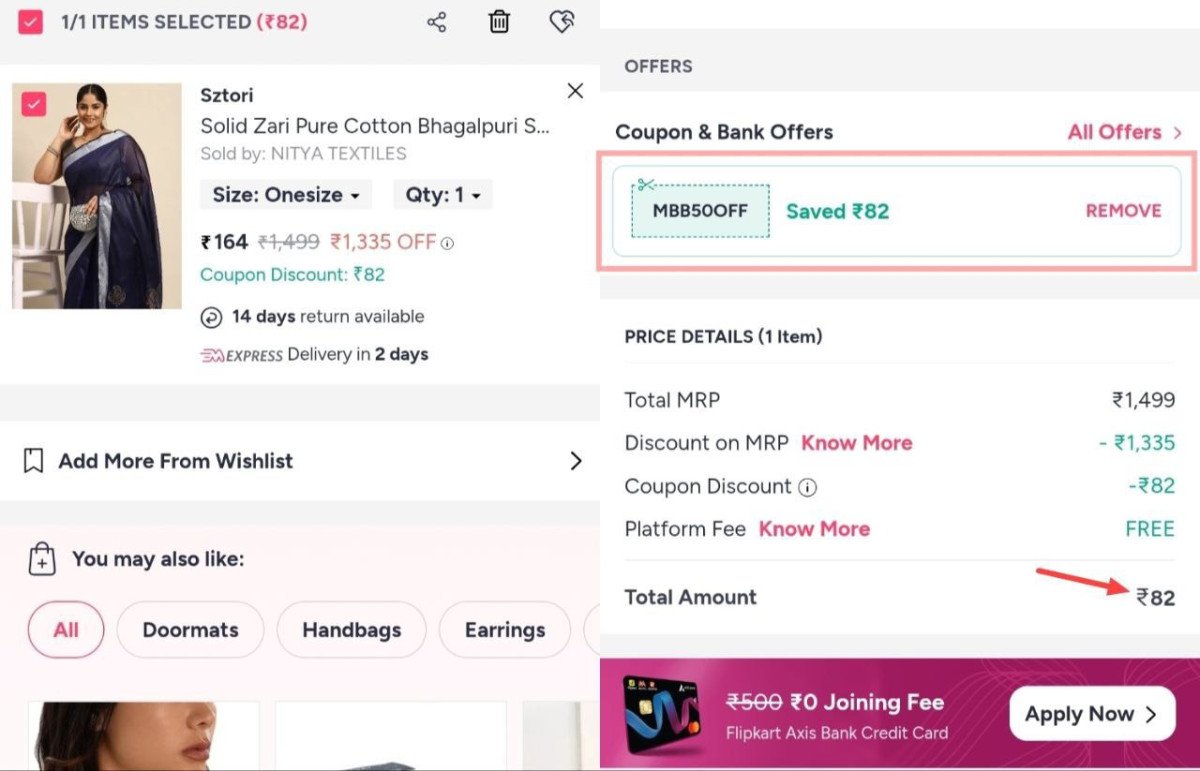This screenshot has height=771, width=1200.
Task: Toggle the select-all items checkbox
Action: (31, 22)
